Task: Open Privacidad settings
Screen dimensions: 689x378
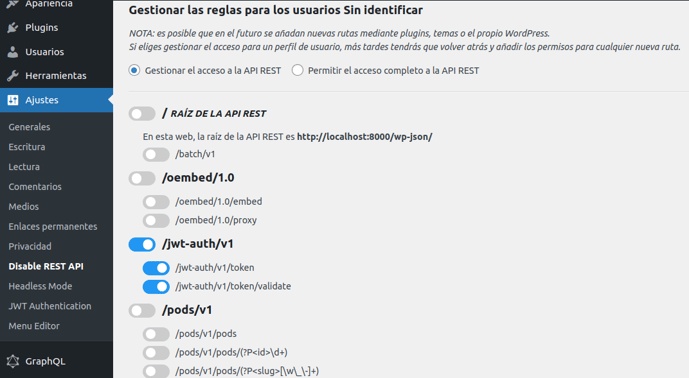Action: [30, 247]
